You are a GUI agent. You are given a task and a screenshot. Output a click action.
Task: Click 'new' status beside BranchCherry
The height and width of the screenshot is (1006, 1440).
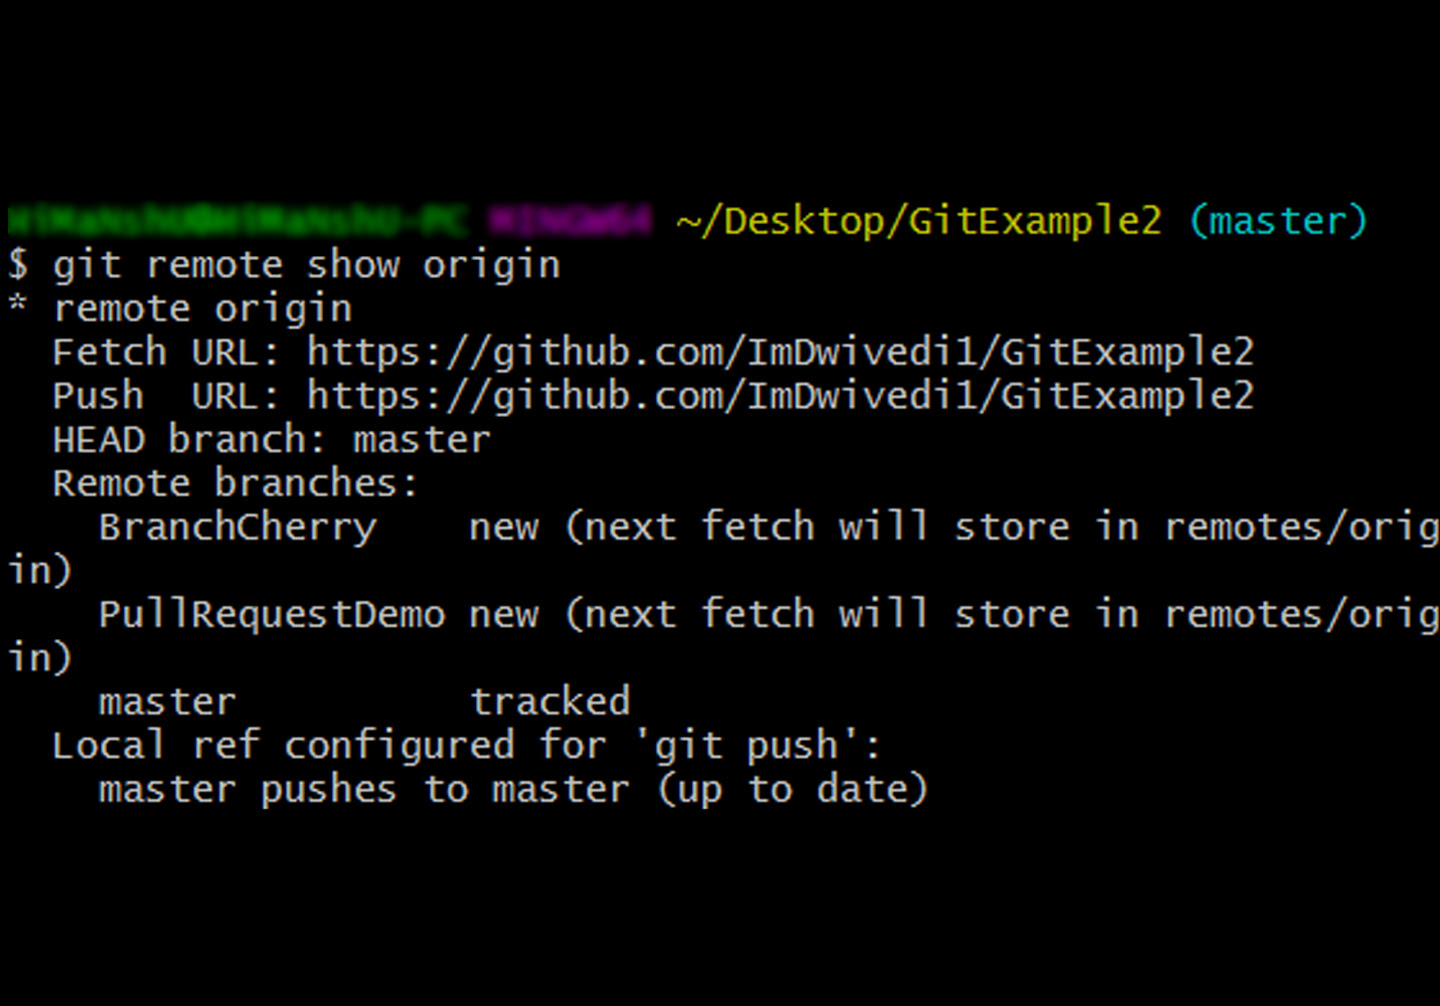click(504, 528)
